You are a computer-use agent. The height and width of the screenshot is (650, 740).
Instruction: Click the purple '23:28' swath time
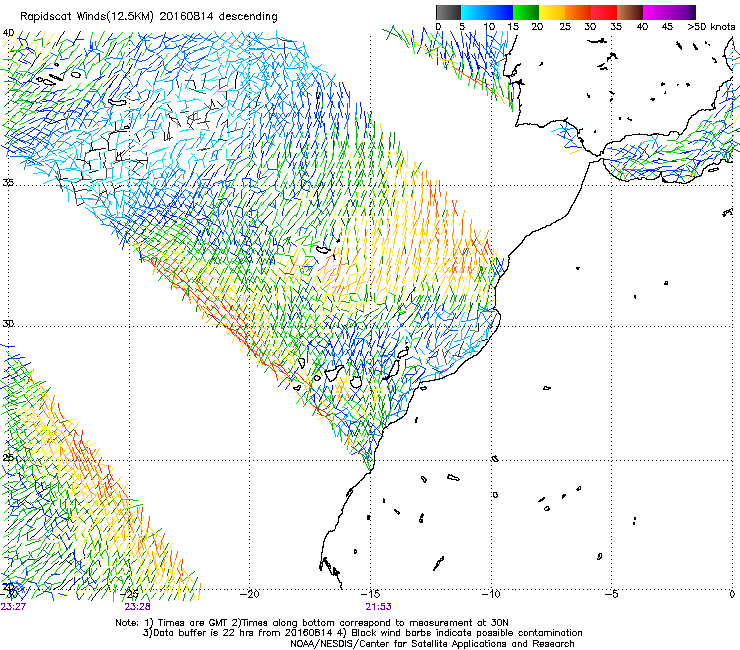click(x=137, y=607)
